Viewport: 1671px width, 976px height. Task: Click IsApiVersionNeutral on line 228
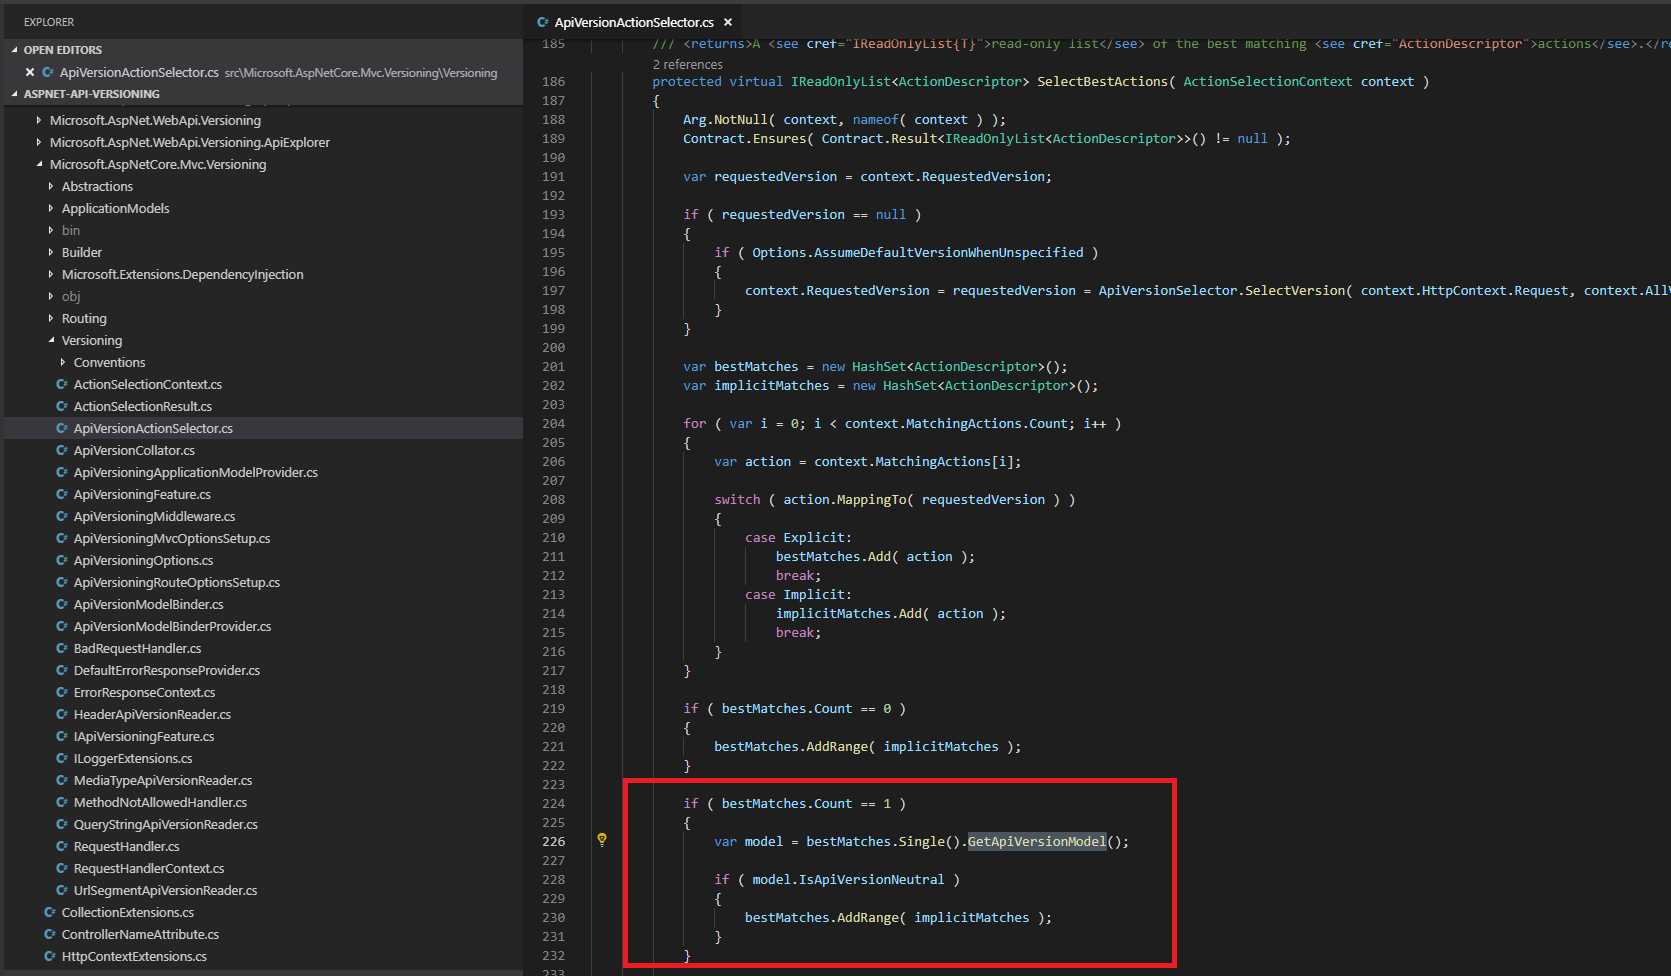[x=871, y=879]
